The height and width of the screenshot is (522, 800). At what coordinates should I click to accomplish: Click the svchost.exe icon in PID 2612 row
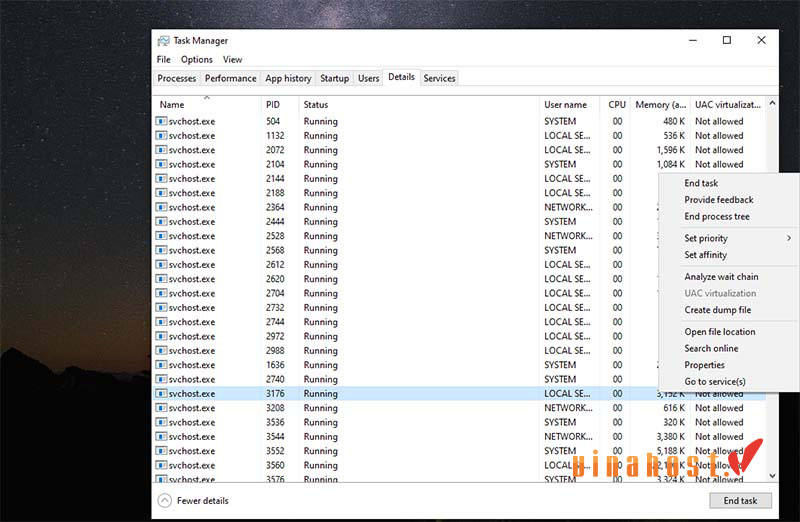(161, 264)
